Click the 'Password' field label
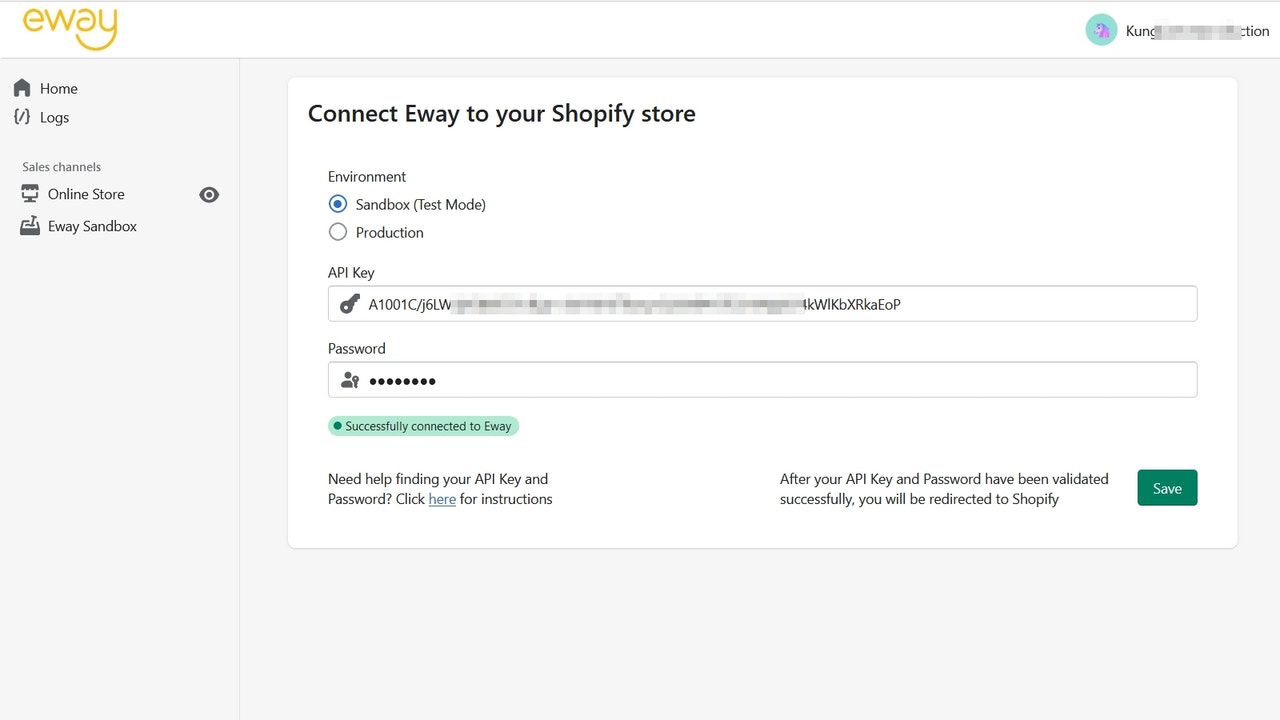Screen dimensions: 1280x720 (x=357, y=348)
